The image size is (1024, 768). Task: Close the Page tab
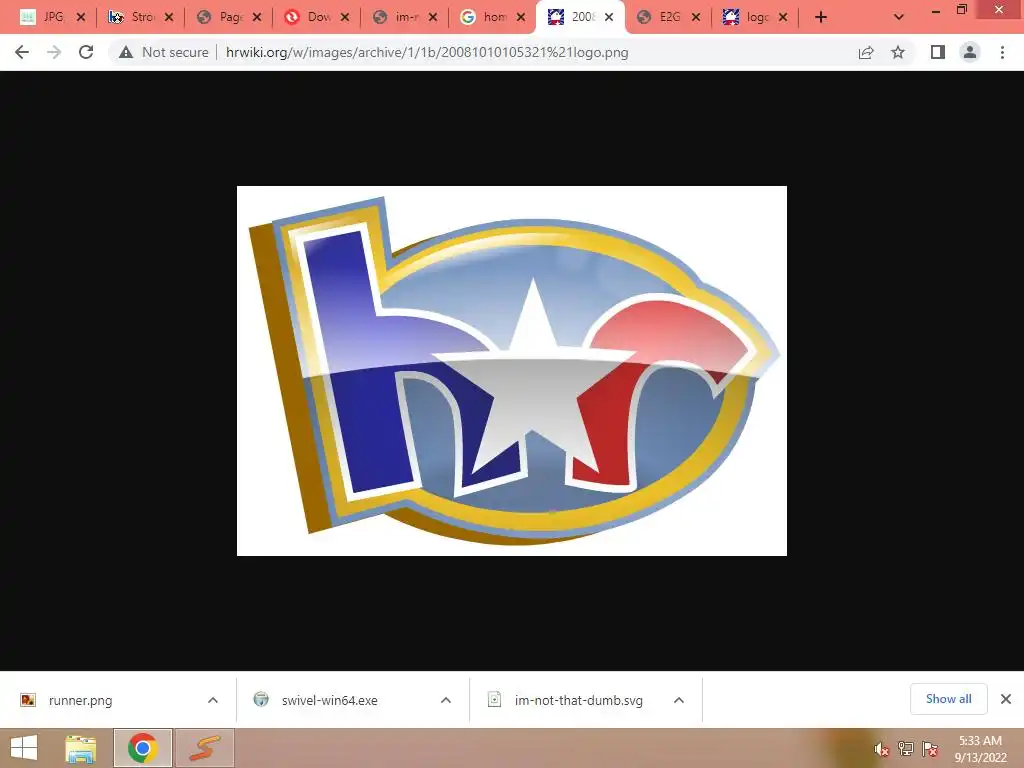(257, 17)
